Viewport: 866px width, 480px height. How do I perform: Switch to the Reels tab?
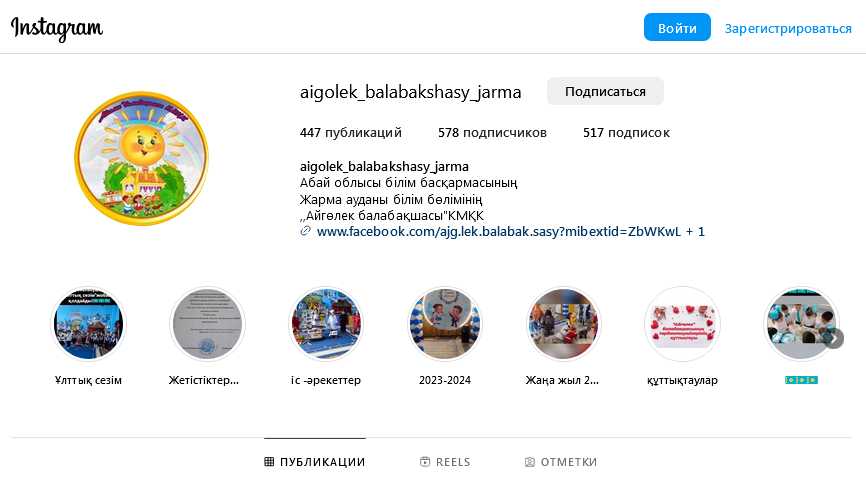tap(445, 462)
